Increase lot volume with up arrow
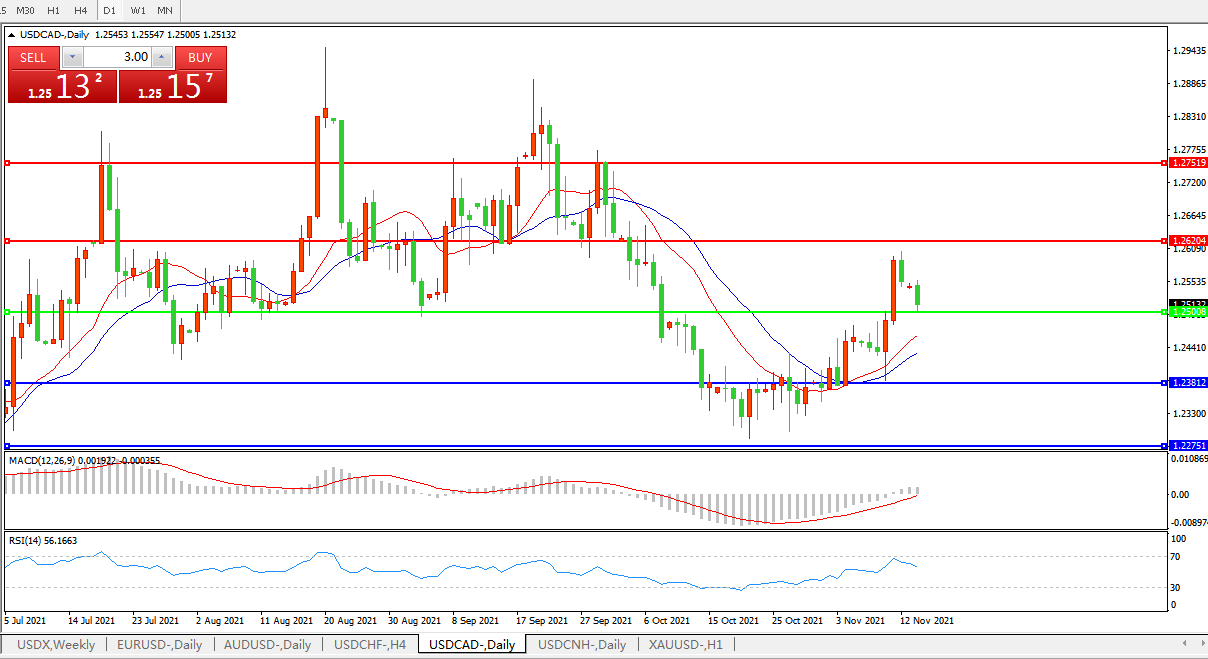The height and width of the screenshot is (659, 1208). click(162, 57)
